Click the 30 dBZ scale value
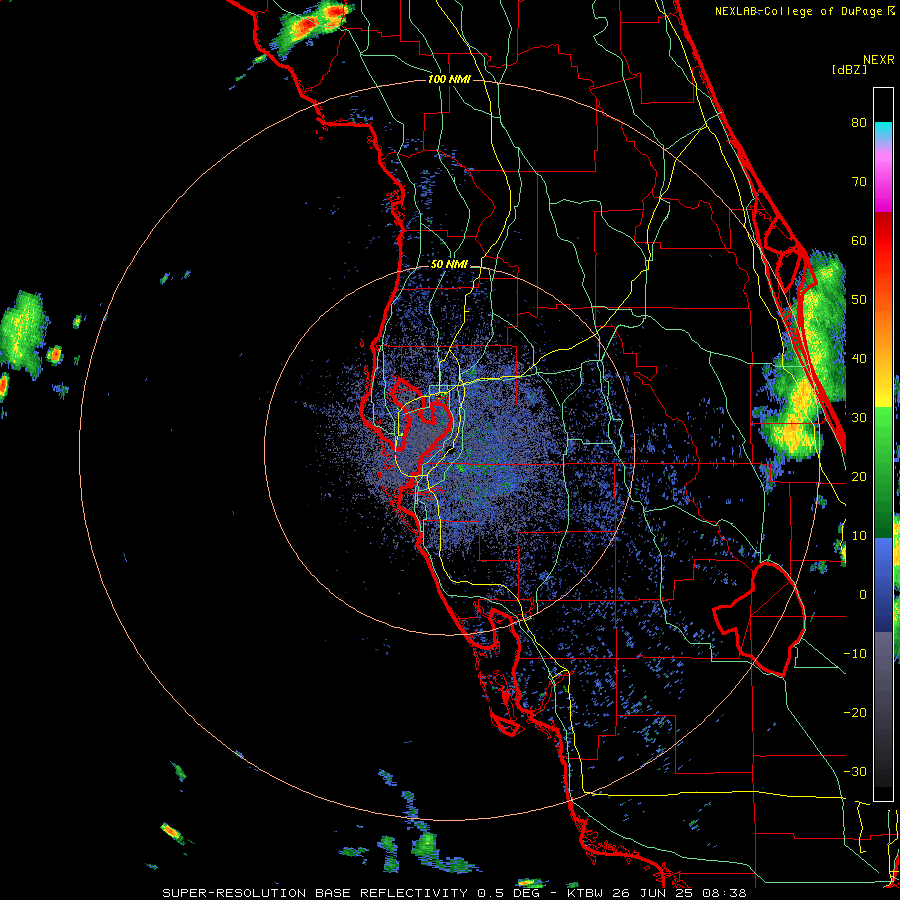The image size is (900, 900). [x=859, y=417]
